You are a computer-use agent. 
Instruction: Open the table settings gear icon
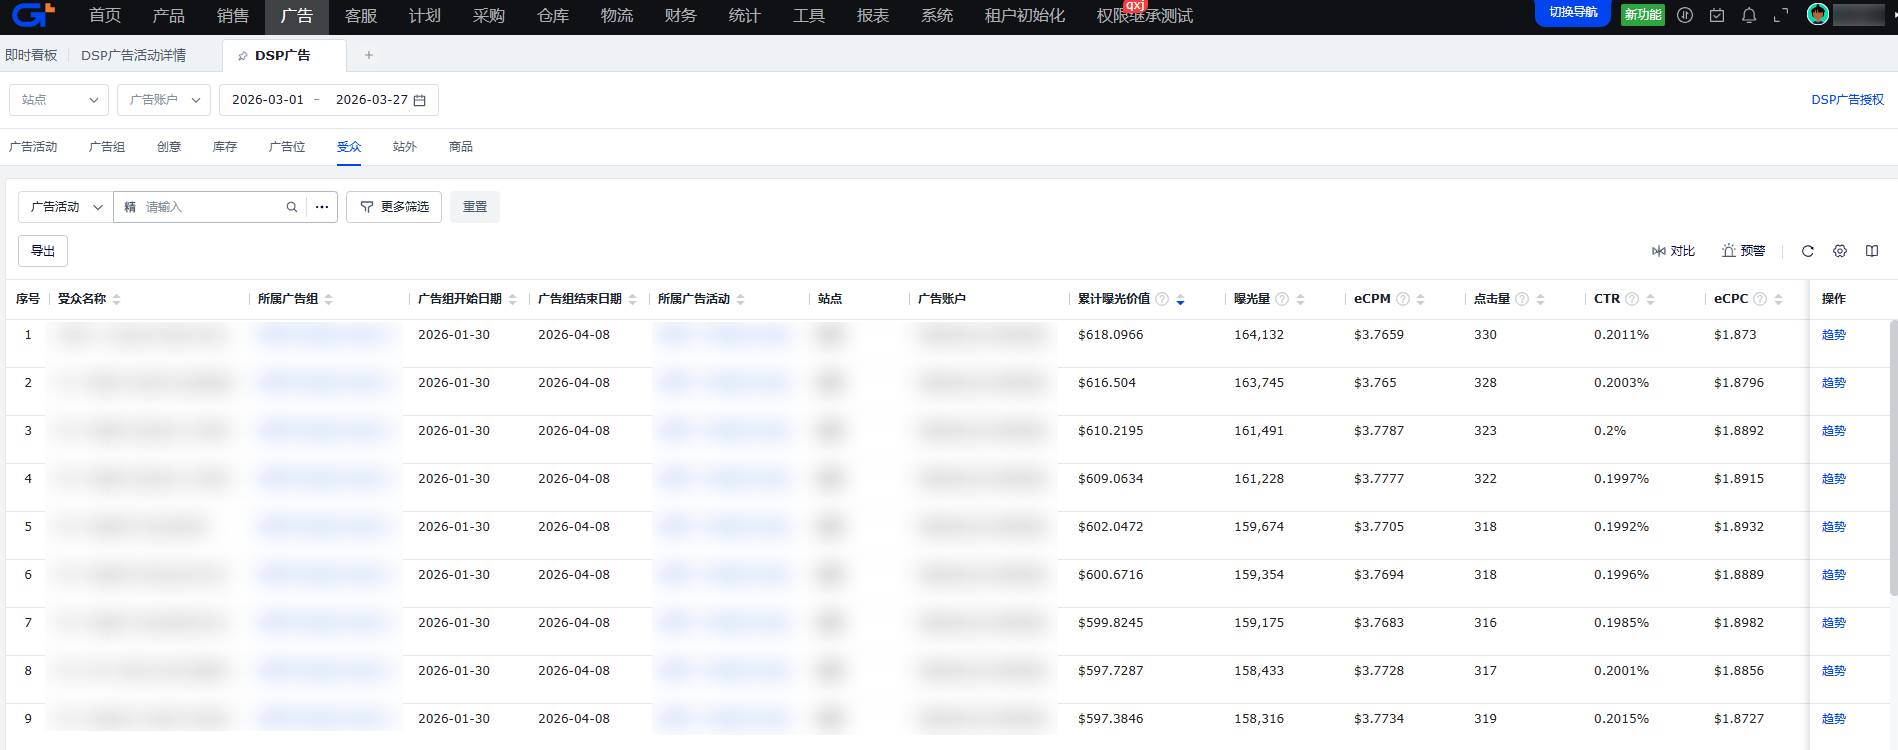click(1839, 251)
